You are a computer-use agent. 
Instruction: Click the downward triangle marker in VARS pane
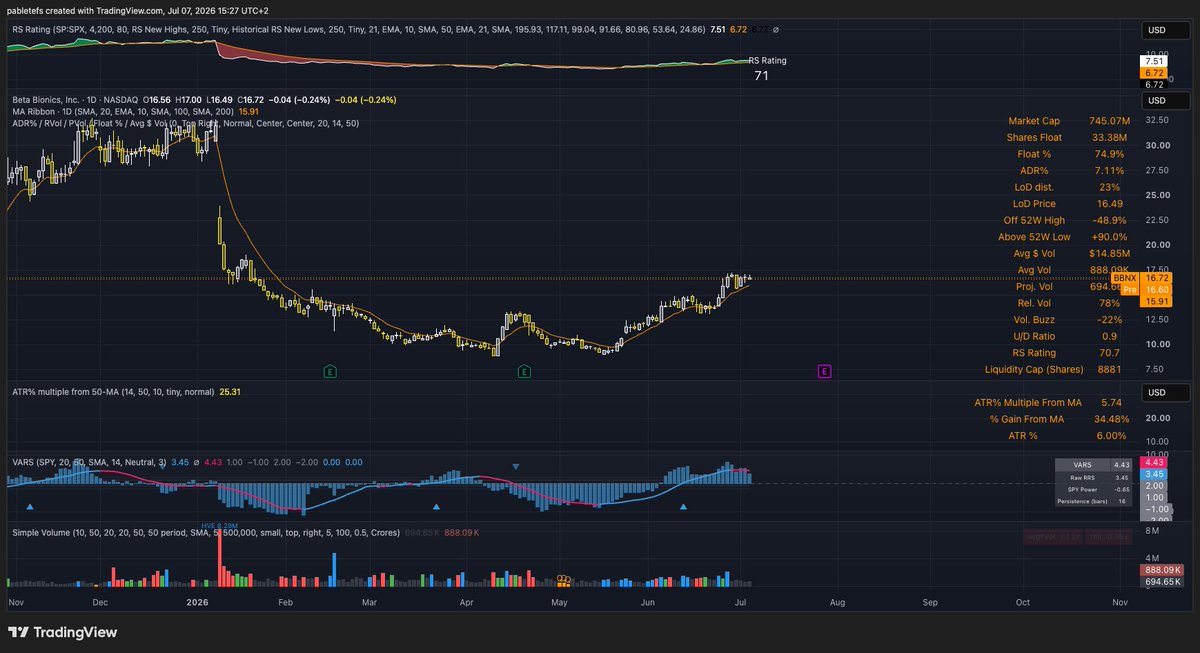click(x=516, y=466)
